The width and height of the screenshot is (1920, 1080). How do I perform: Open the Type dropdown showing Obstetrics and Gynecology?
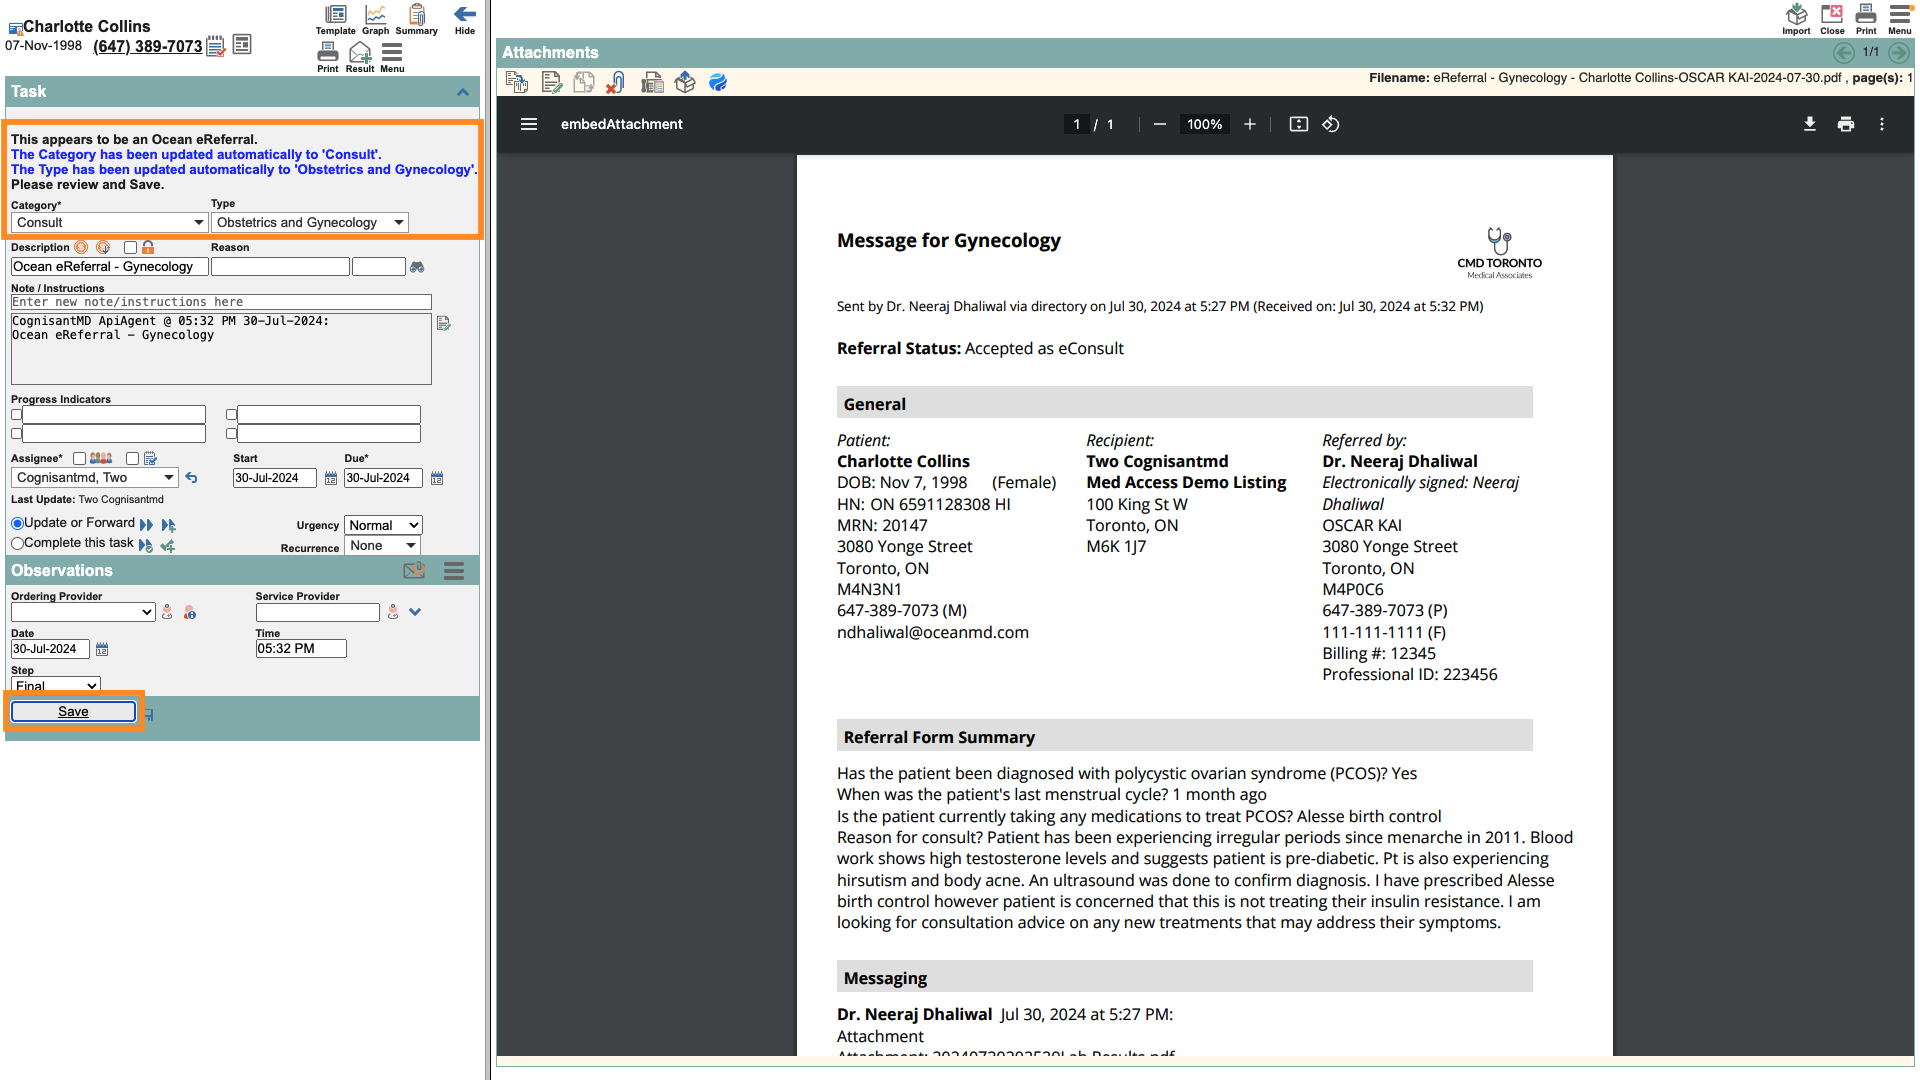pyautogui.click(x=310, y=222)
